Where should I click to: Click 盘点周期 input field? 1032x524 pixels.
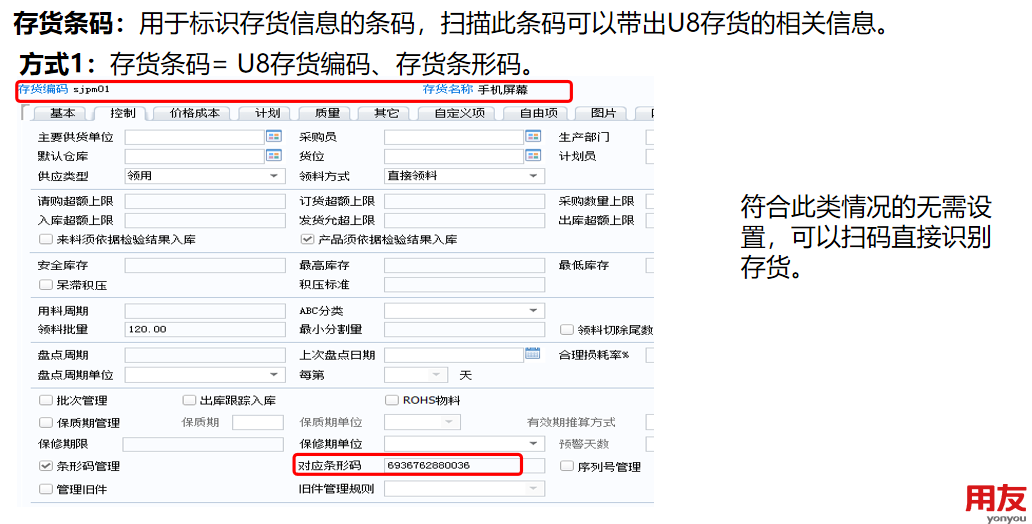[205, 355]
